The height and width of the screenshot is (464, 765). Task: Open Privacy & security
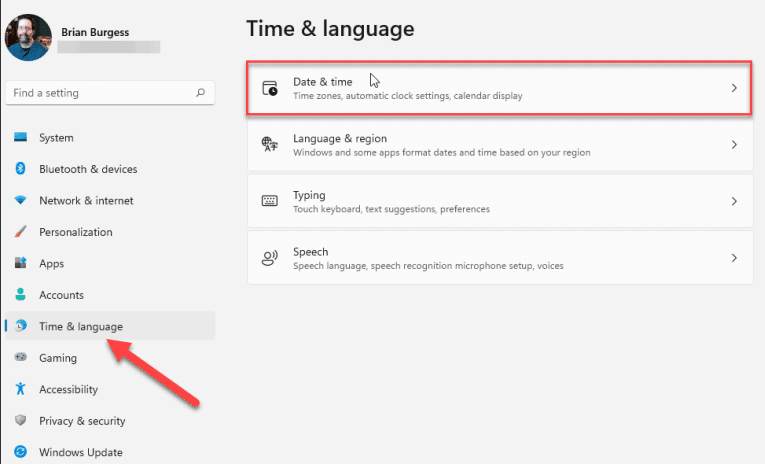[110, 421]
